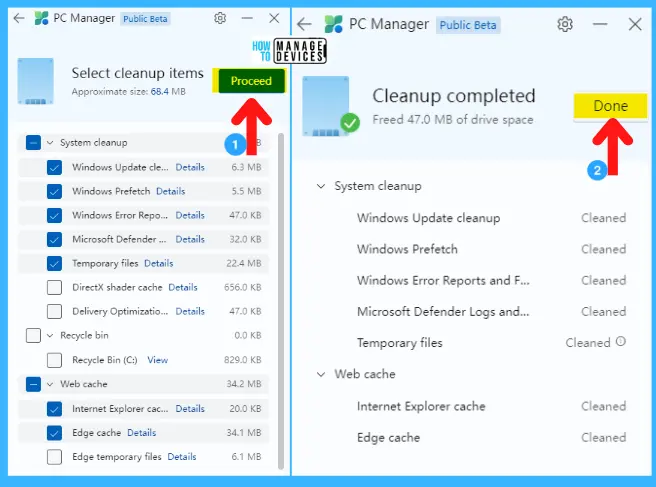Check Edge temporary files checkbox
This screenshot has width=656, height=487.
[54, 457]
